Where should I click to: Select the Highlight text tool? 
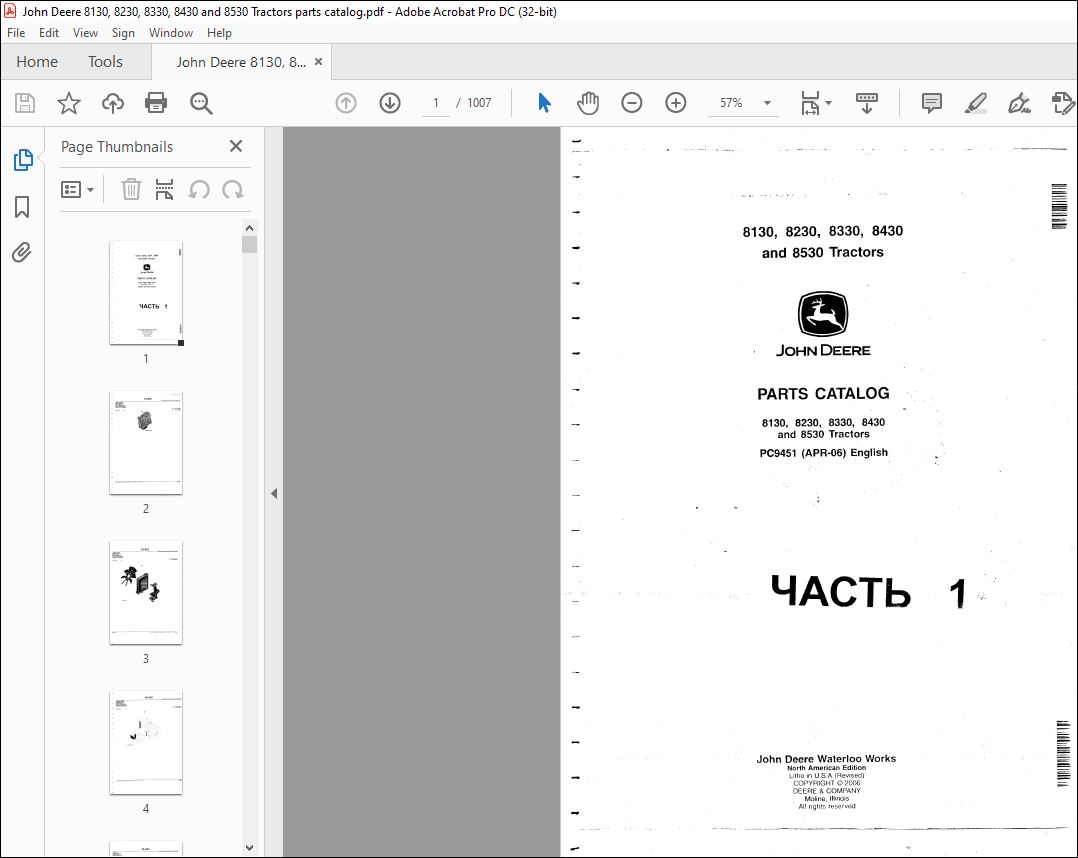coord(976,103)
